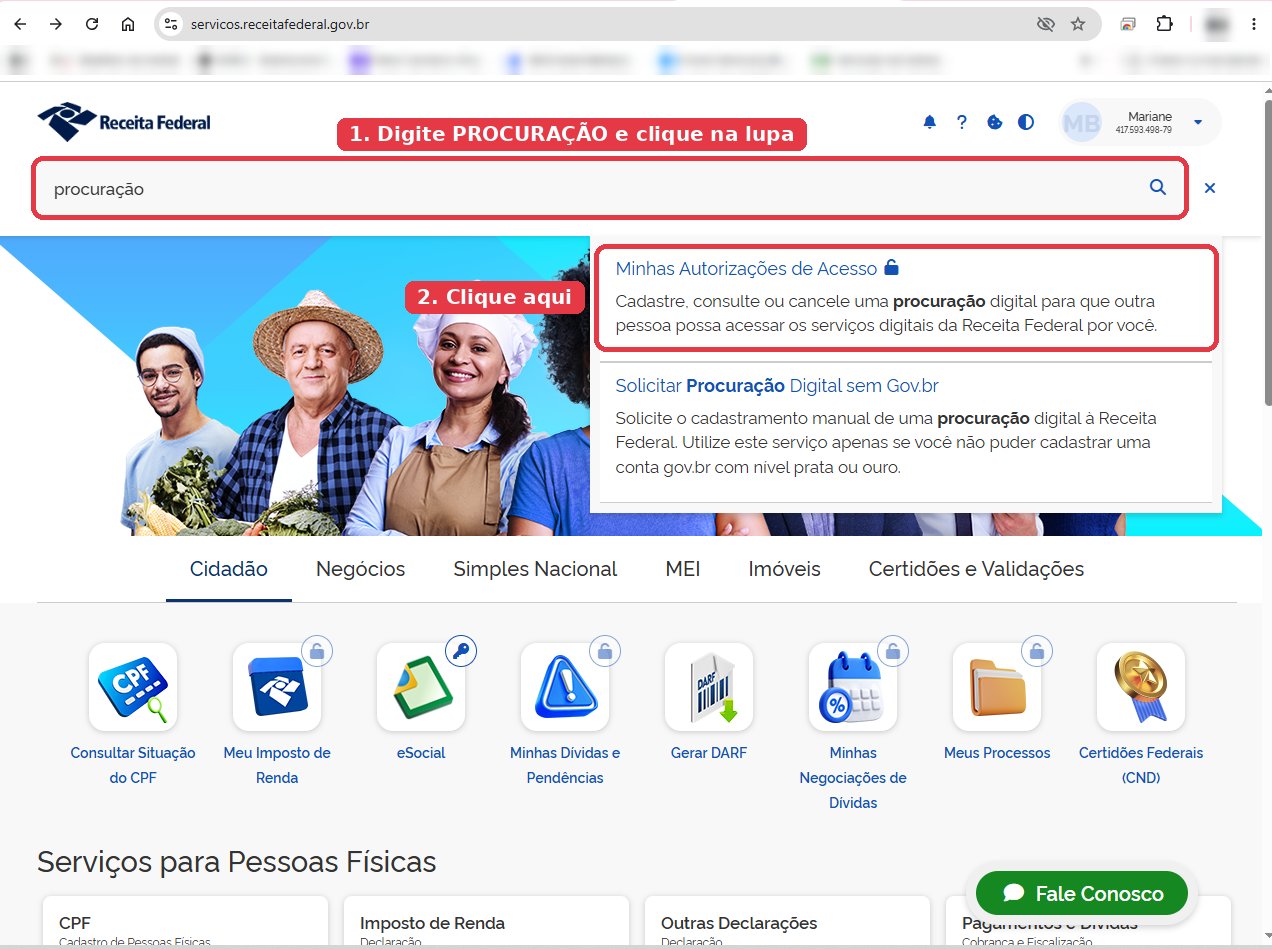
Task: Open the eSocial service icon
Action: [421, 687]
